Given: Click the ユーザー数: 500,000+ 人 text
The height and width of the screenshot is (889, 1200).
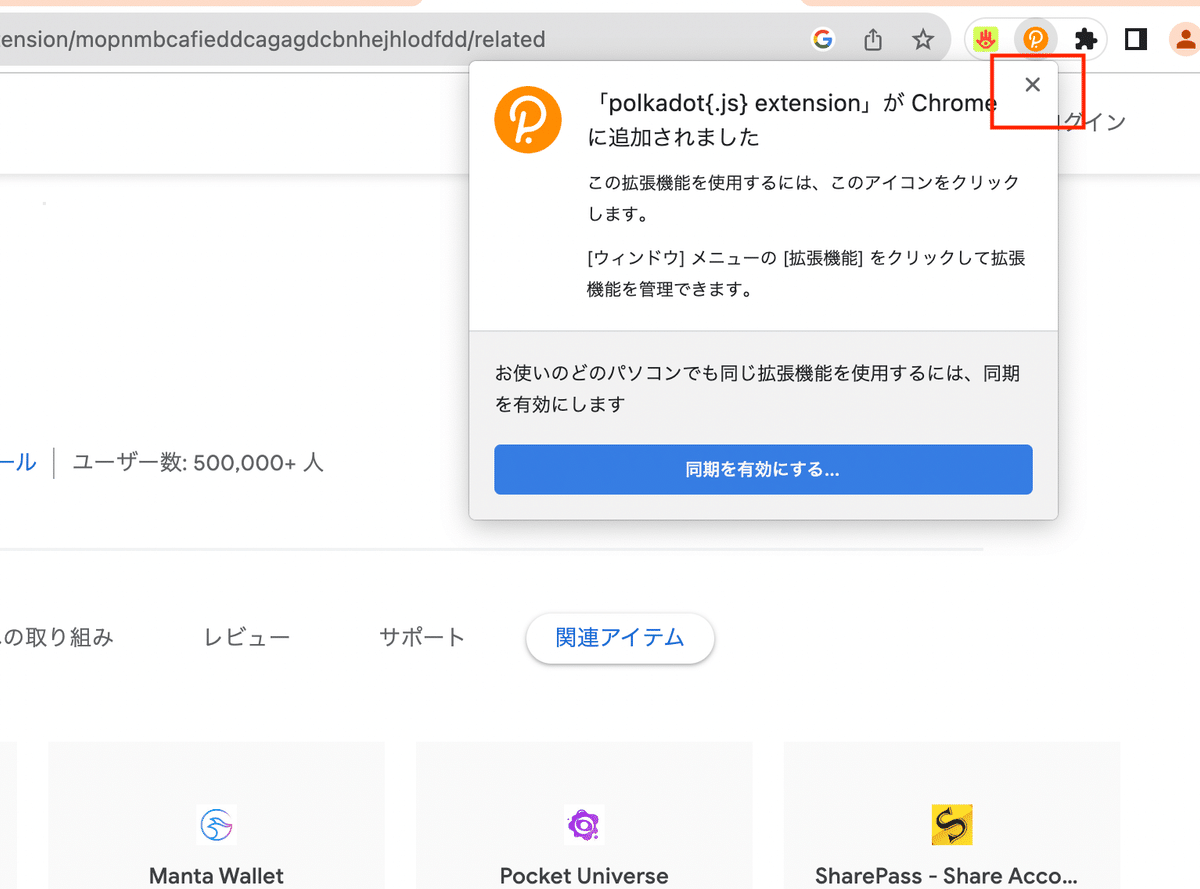Looking at the screenshot, I should pos(198,463).
